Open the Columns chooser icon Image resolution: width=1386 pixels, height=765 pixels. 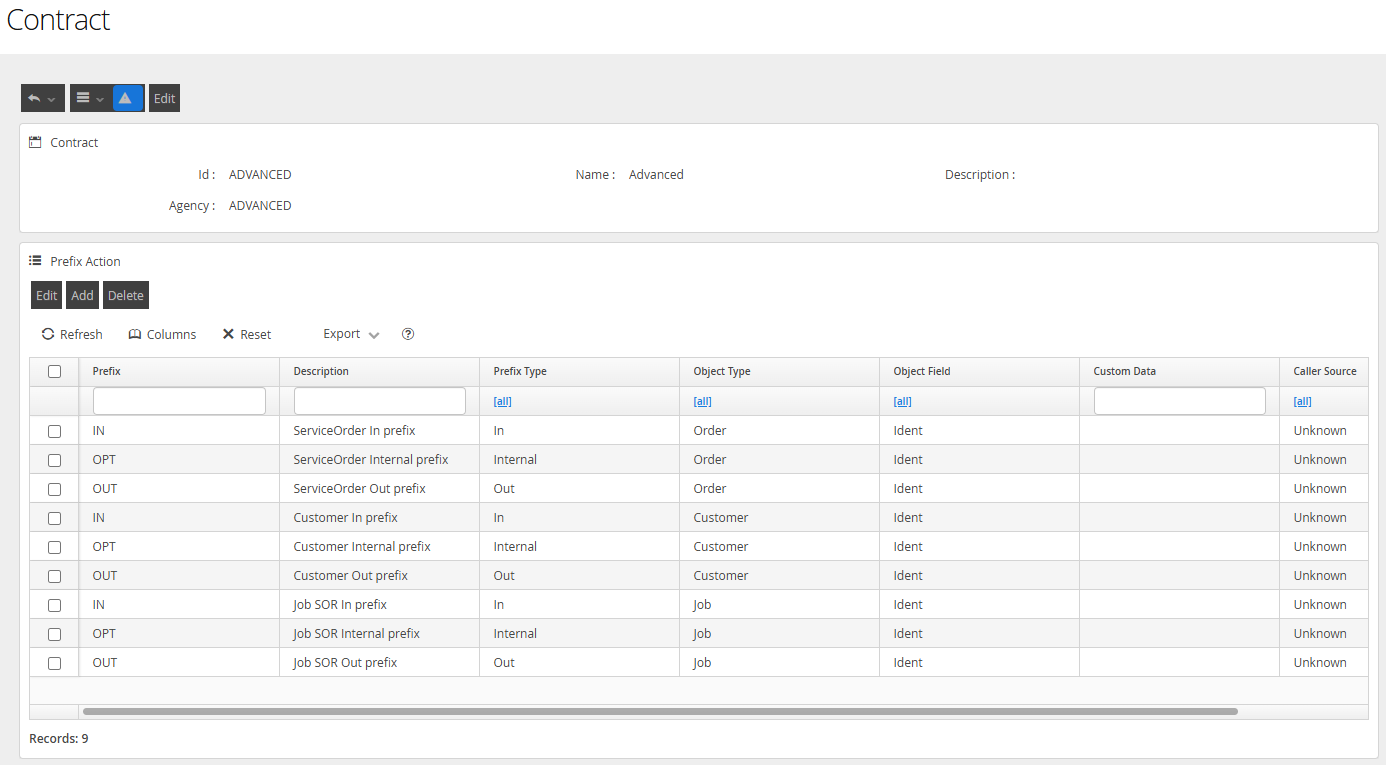[x=135, y=334]
